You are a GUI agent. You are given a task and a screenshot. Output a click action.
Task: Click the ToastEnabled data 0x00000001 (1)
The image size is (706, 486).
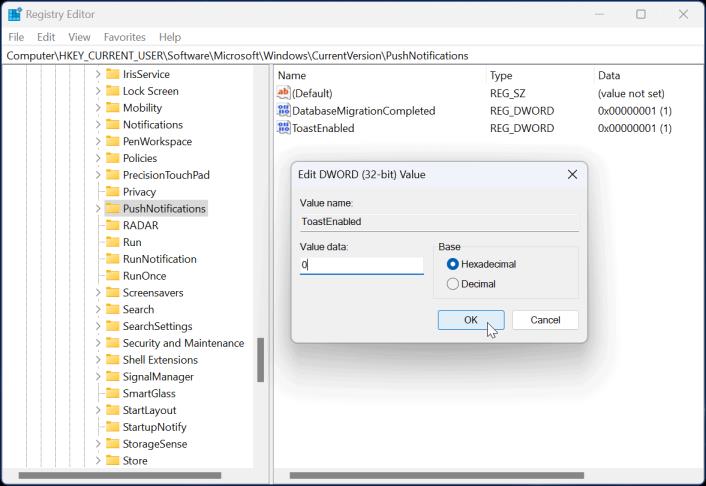[634, 128]
